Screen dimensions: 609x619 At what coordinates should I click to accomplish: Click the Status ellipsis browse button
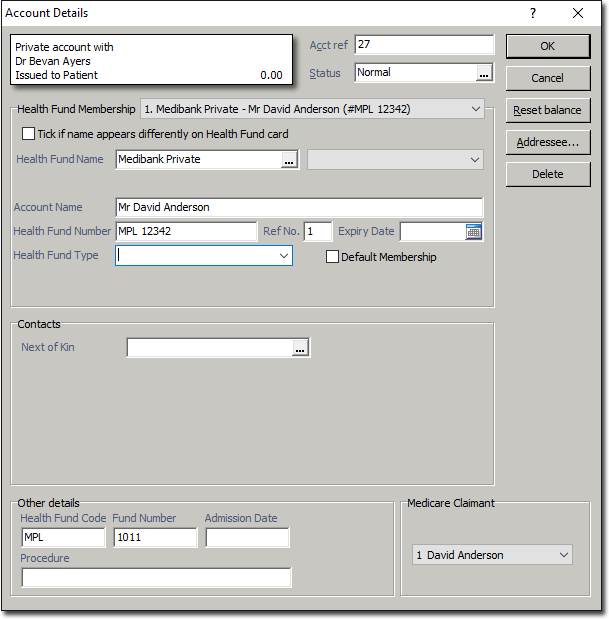pos(484,73)
